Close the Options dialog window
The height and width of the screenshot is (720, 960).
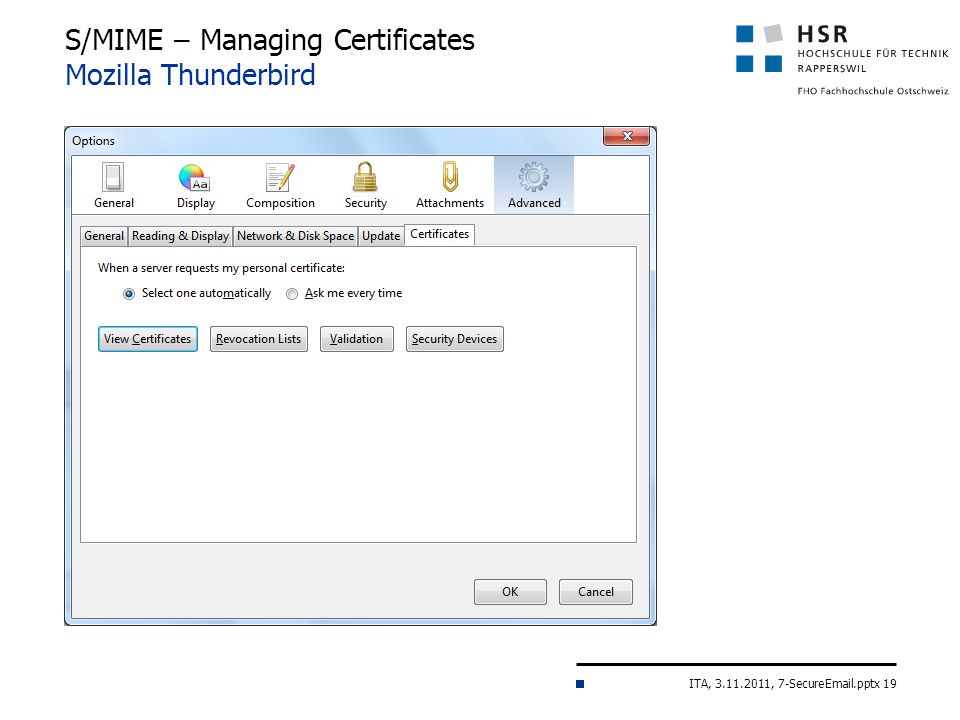[x=626, y=136]
